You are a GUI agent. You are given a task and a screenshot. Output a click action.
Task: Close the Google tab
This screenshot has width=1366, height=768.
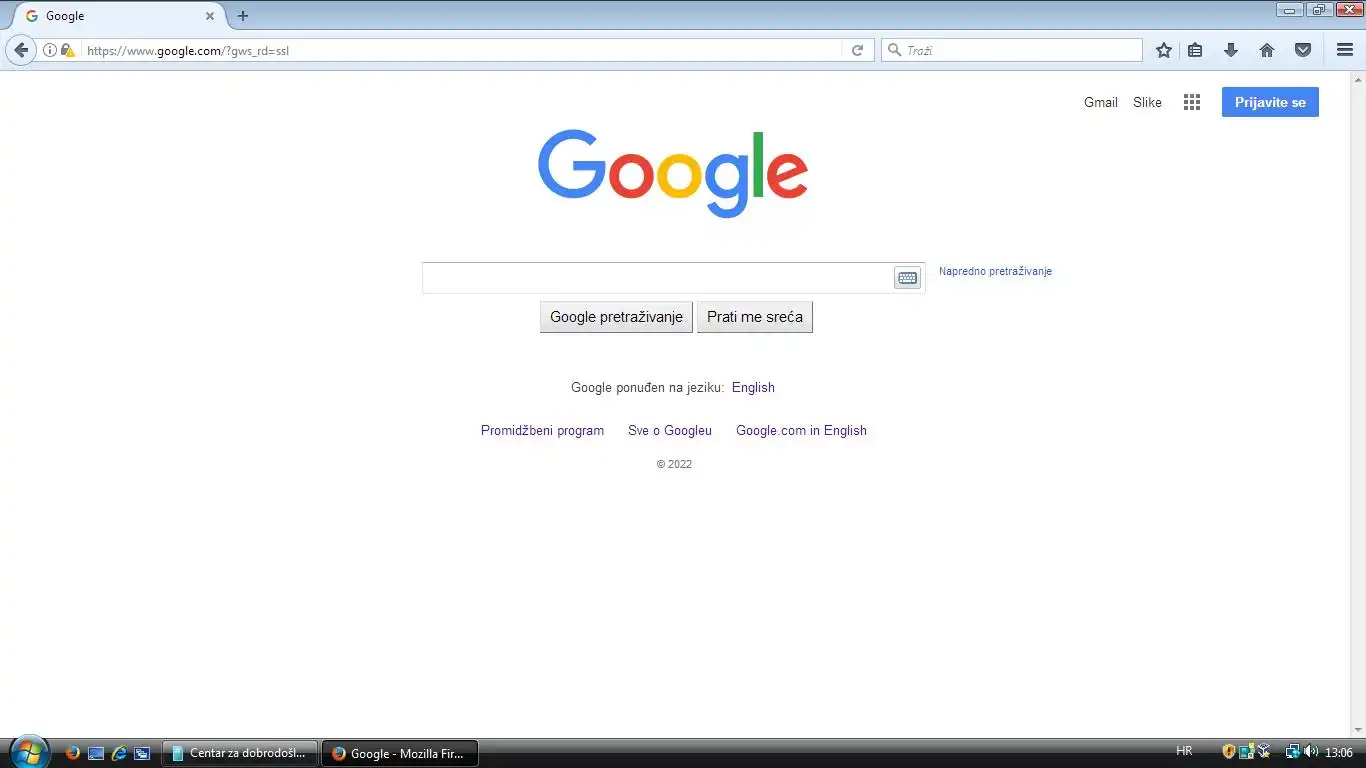[x=210, y=16]
